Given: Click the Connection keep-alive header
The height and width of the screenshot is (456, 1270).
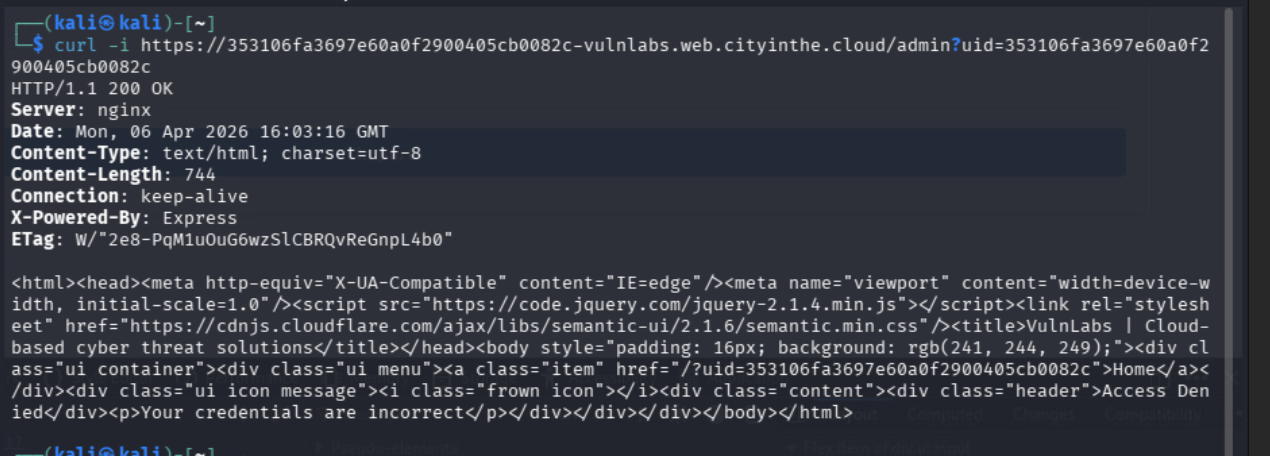Looking at the screenshot, I should [x=129, y=196].
